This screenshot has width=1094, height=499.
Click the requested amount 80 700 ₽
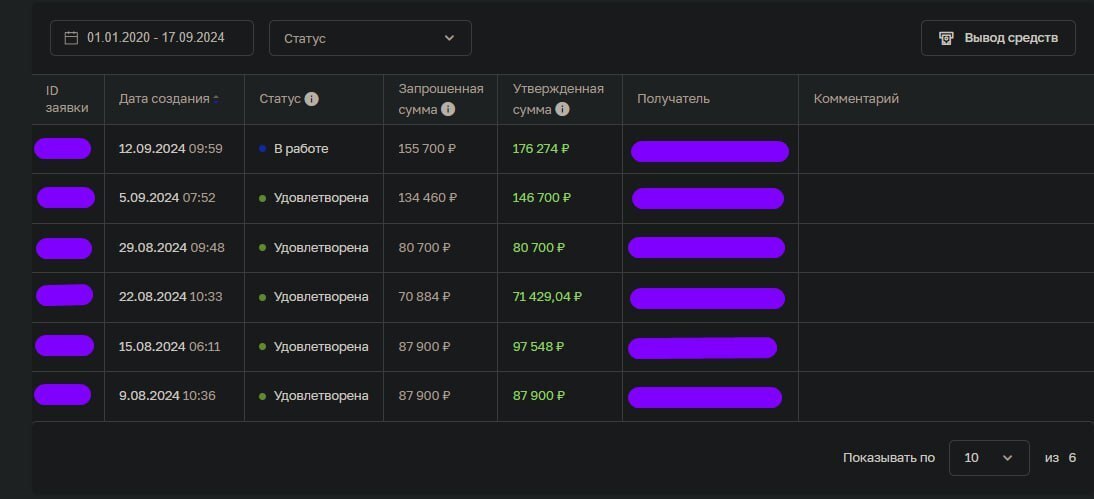tap(424, 248)
